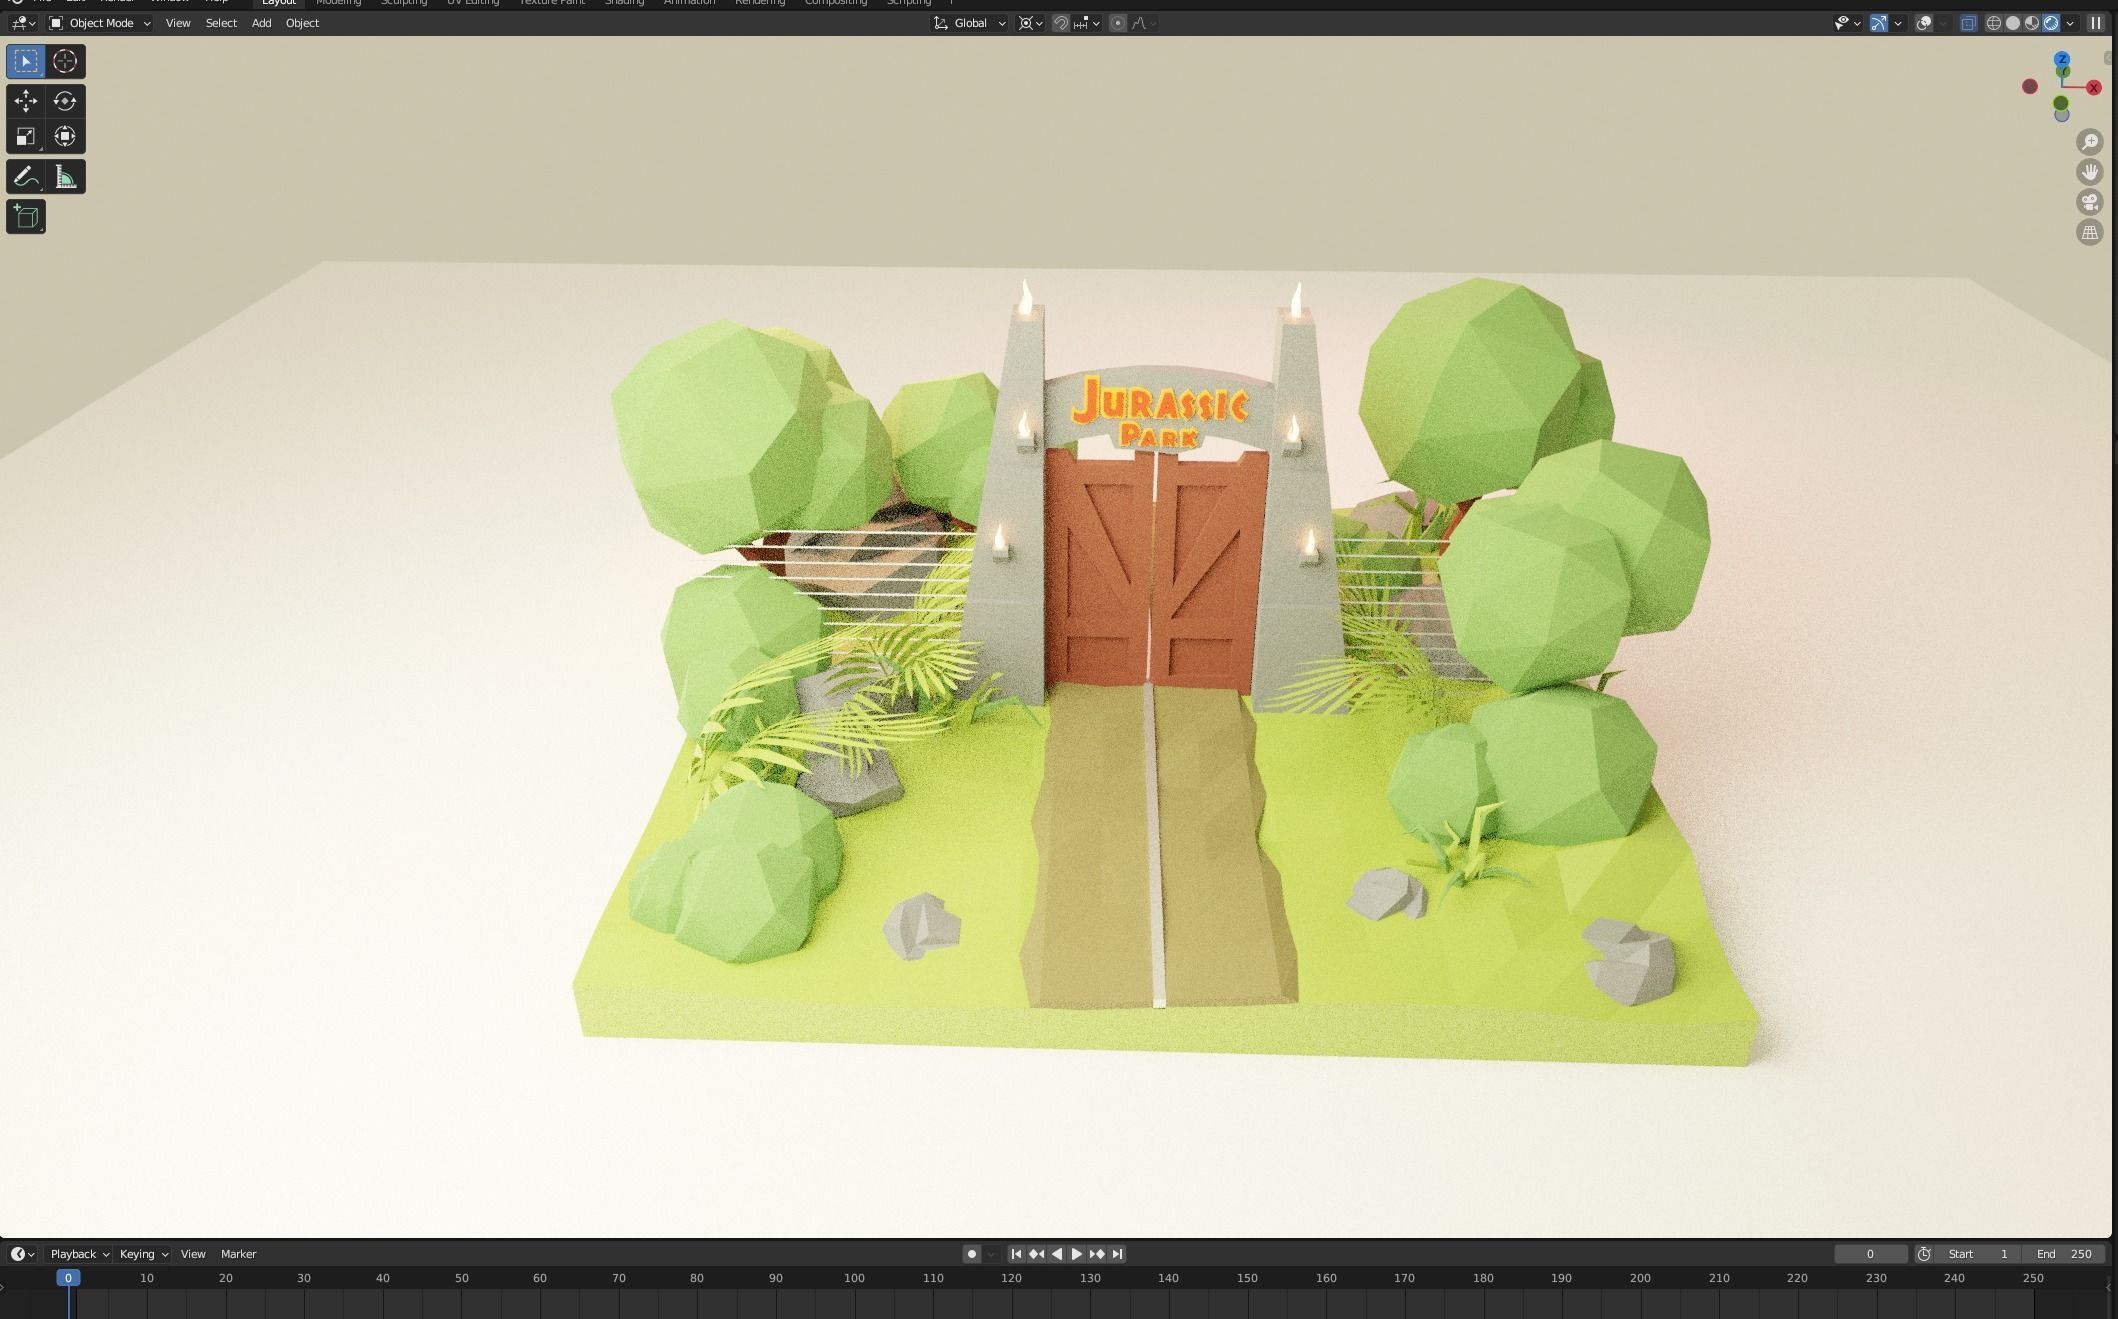Open the Keying dropdown in timeline
Viewport: 2118px width, 1319px height.
[144, 1254]
